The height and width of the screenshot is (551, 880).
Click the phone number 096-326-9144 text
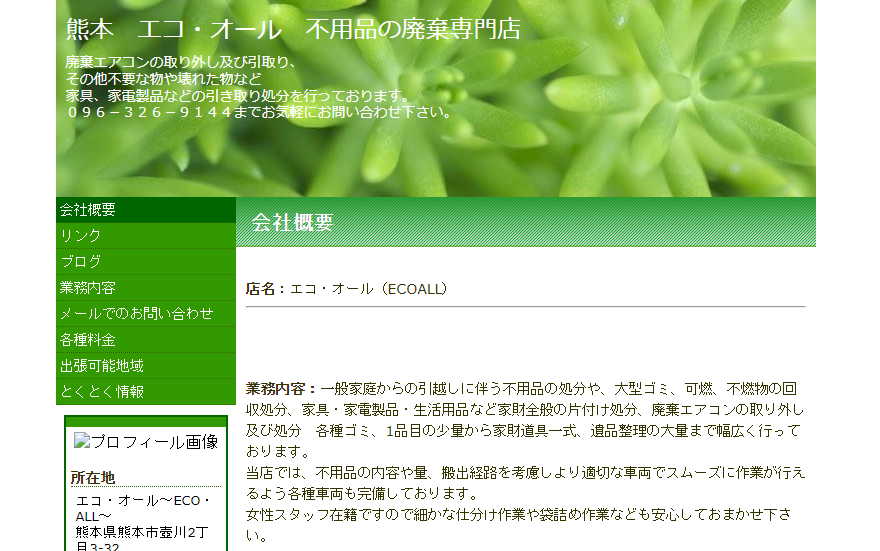click(x=149, y=112)
